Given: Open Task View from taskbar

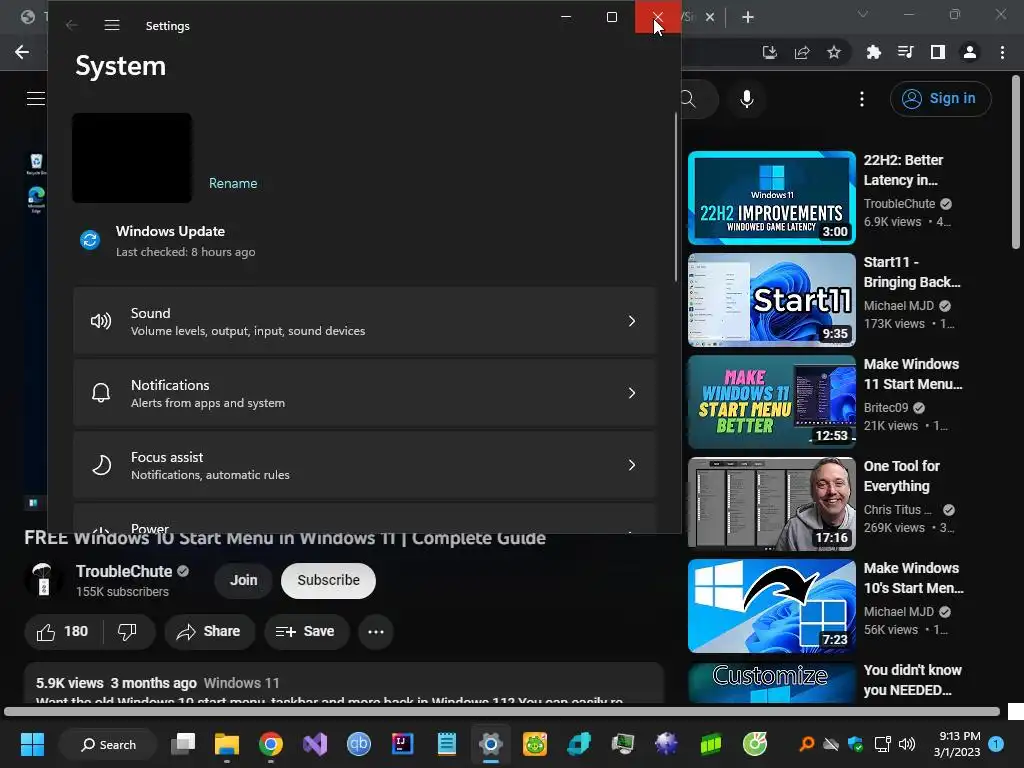Looking at the screenshot, I should (x=184, y=744).
